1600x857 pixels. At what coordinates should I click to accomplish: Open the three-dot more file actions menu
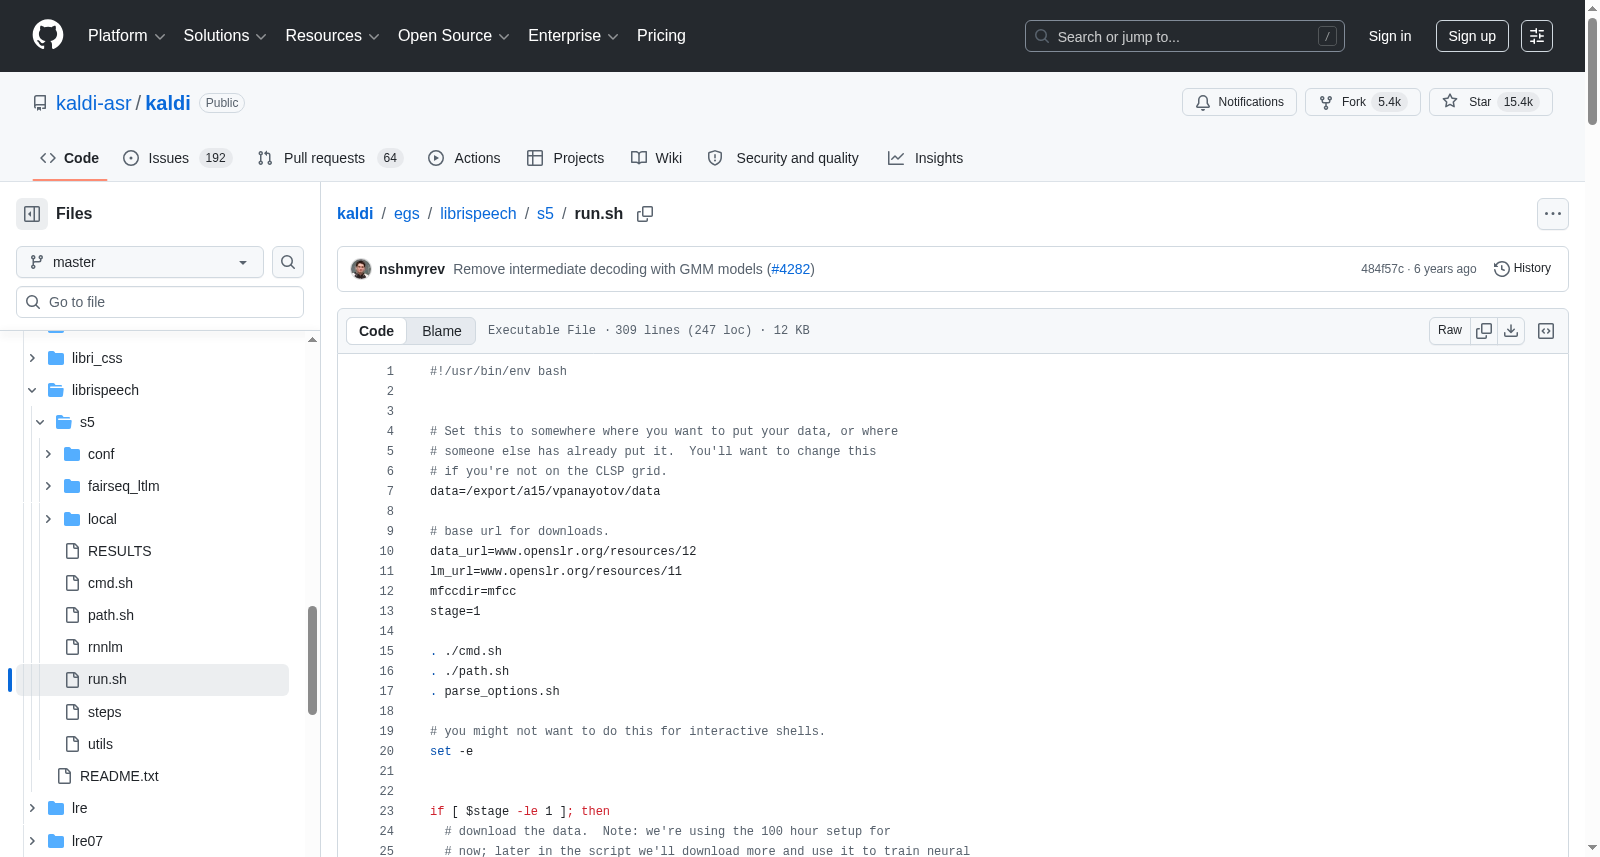[1553, 214]
